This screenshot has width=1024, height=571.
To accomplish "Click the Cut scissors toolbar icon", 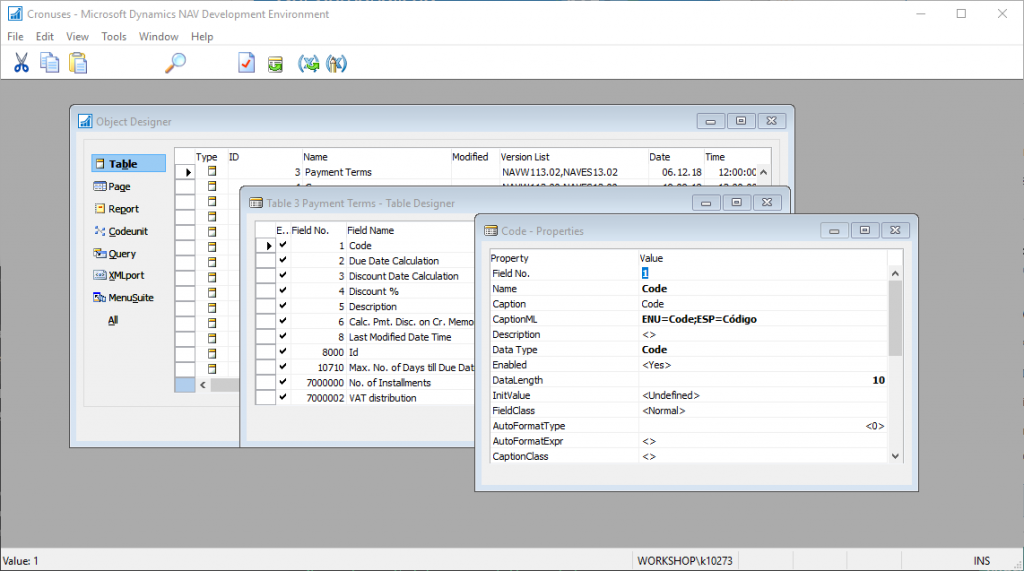I will (21, 62).
